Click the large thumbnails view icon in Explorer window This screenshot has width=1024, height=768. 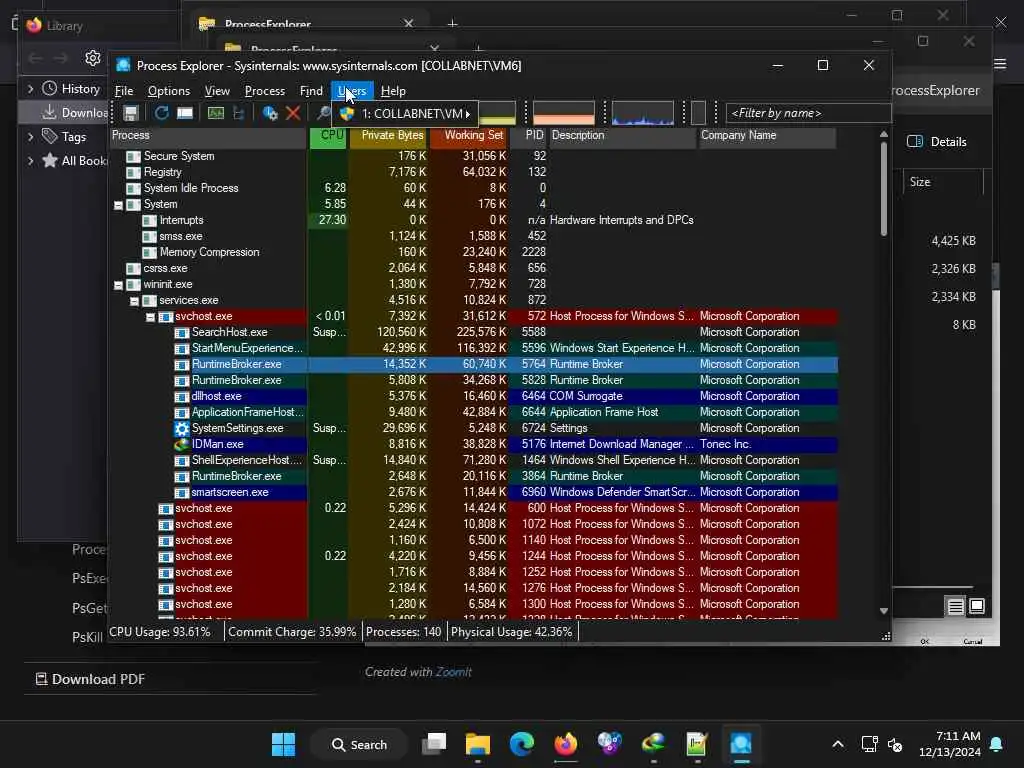(x=977, y=606)
